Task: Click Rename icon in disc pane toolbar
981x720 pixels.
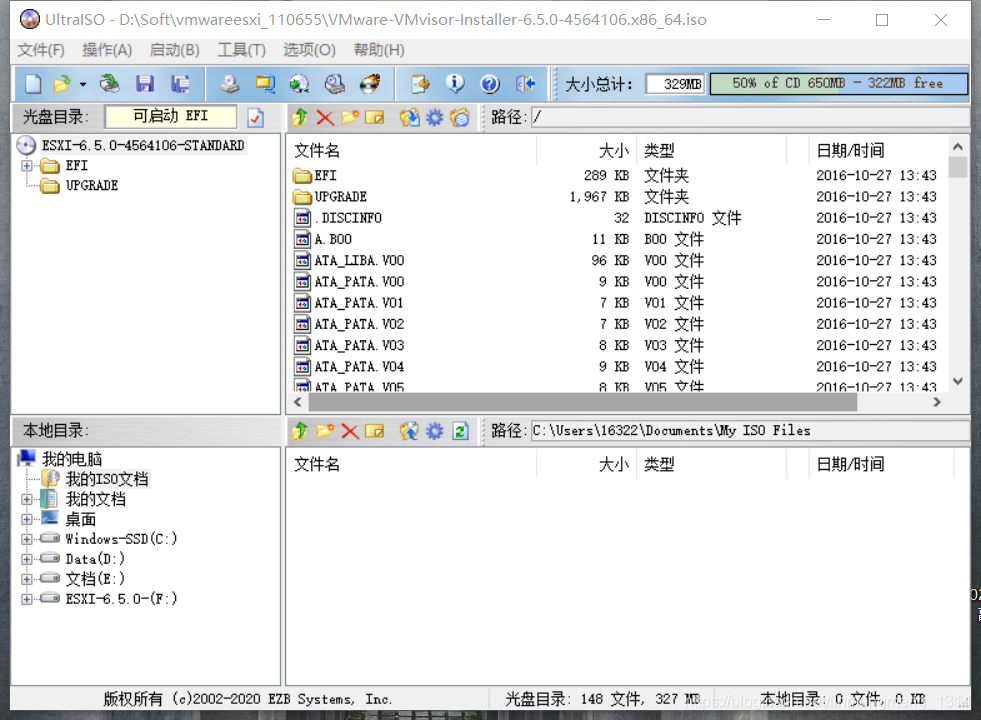Action: 374,118
